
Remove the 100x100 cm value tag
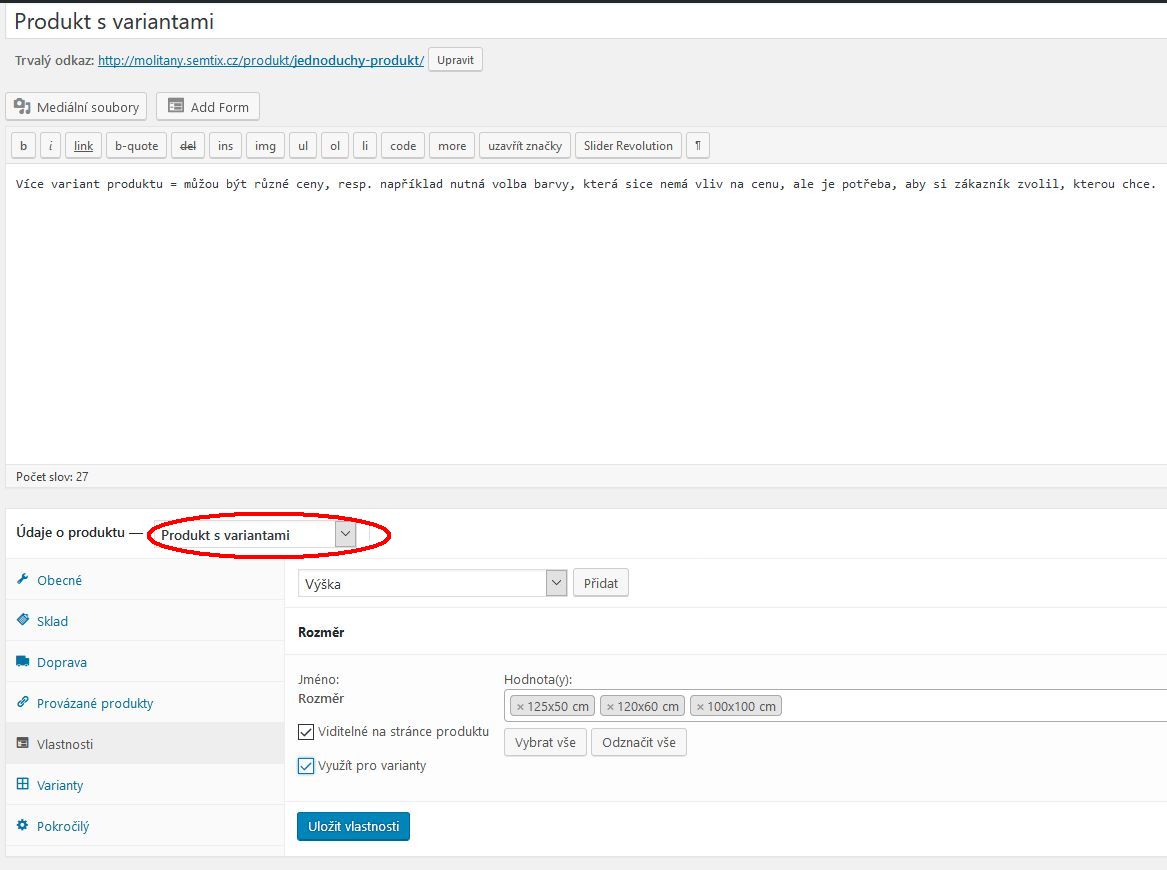[x=700, y=707]
